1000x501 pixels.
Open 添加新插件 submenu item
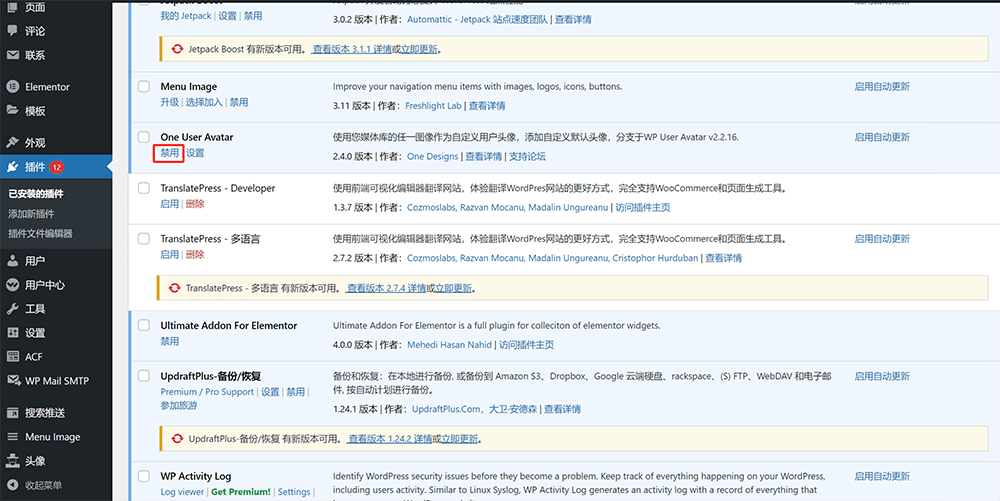click(x=31, y=214)
